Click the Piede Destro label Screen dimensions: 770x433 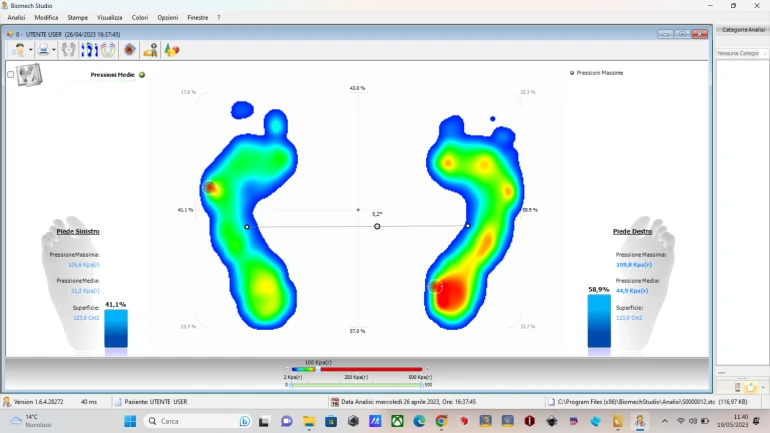tap(634, 231)
